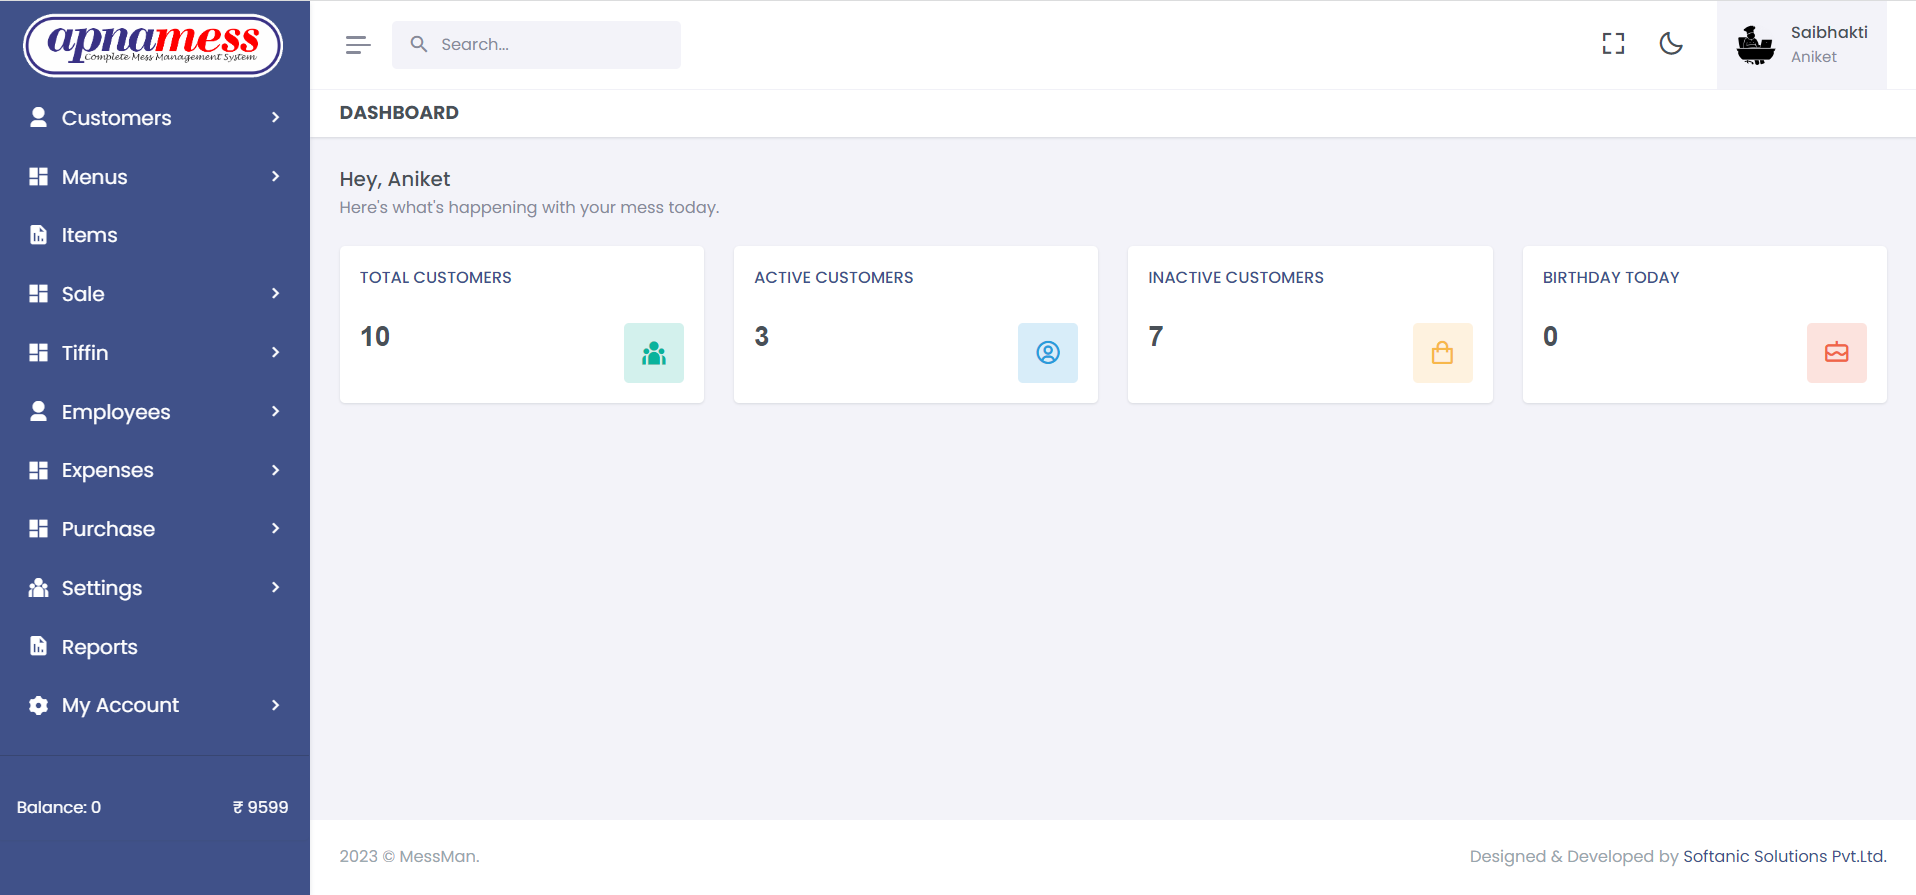Click the Customers person icon in the sidebar

(x=38, y=117)
